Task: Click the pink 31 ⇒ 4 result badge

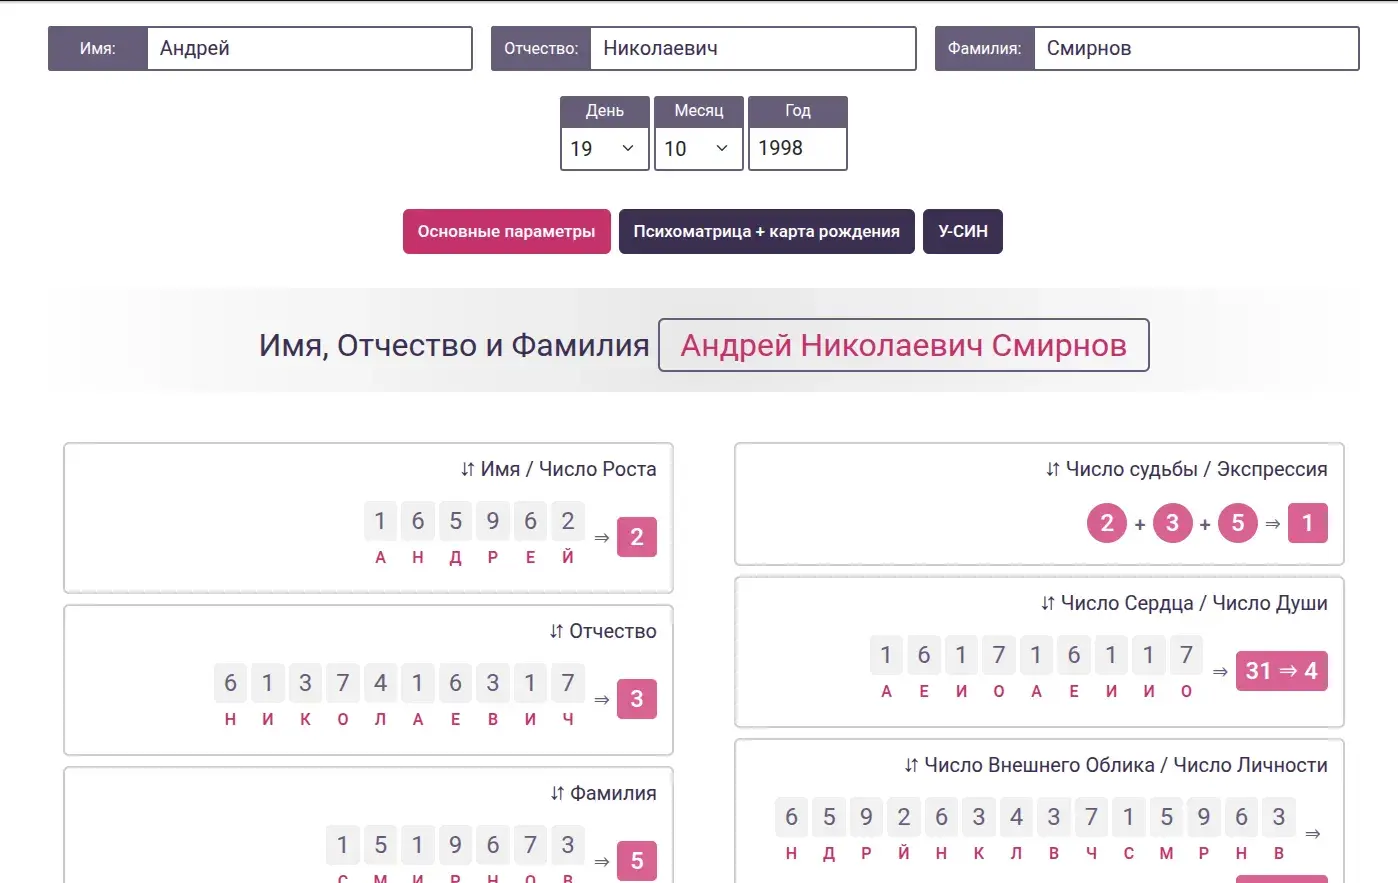Action: pyautogui.click(x=1281, y=671)
